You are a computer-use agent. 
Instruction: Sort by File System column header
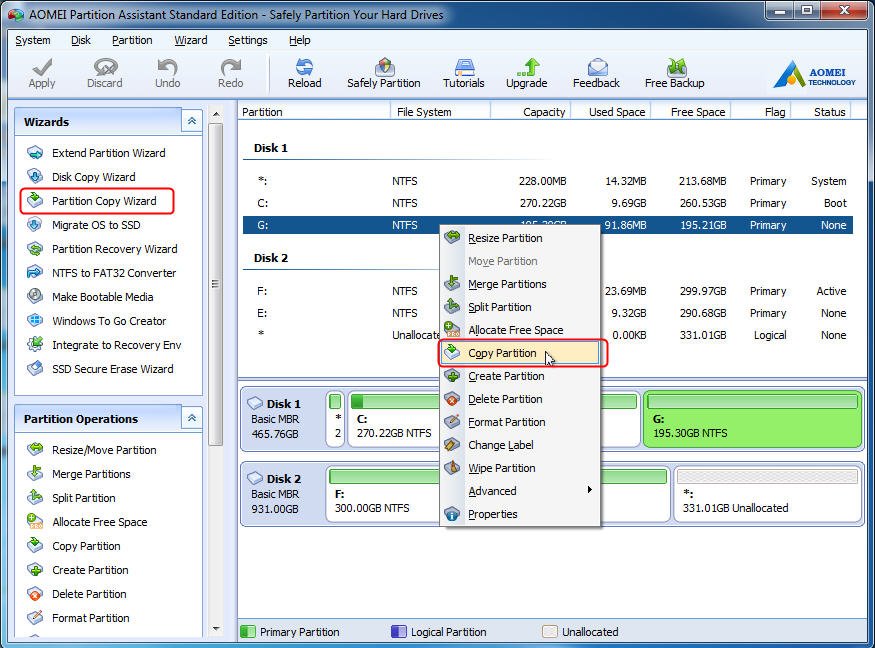coord(440,112)
